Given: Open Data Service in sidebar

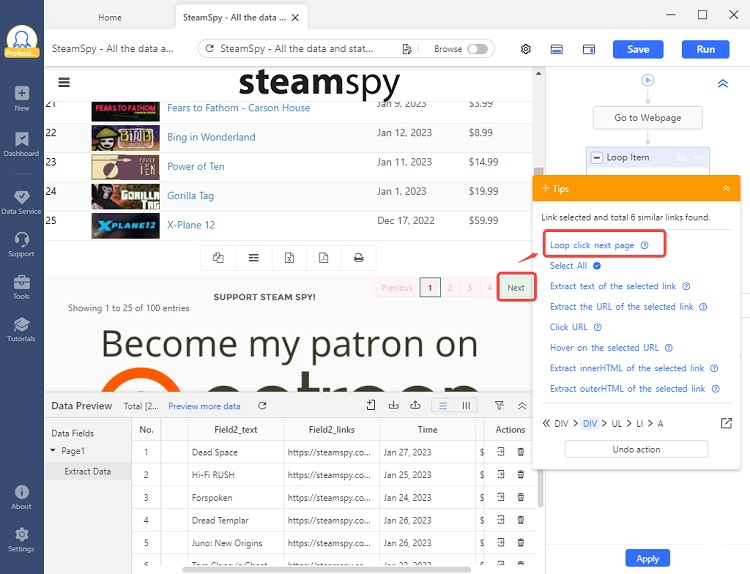Looking at the screenshot, I should (22, 202).
